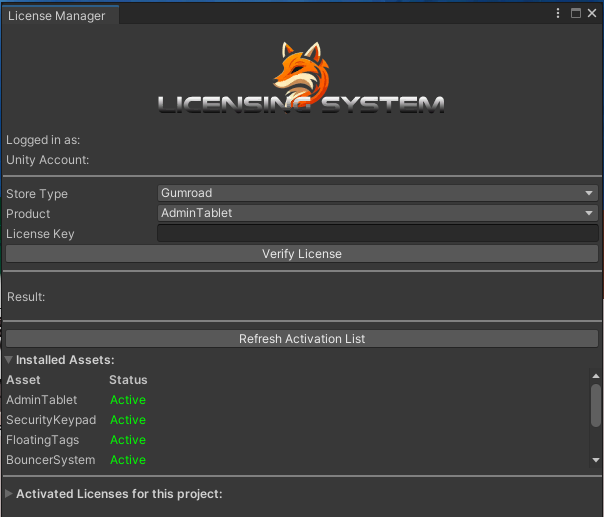The image size is (604, 517).
Task: Click Refresh Activation List button
Action: tap(302, 339)
